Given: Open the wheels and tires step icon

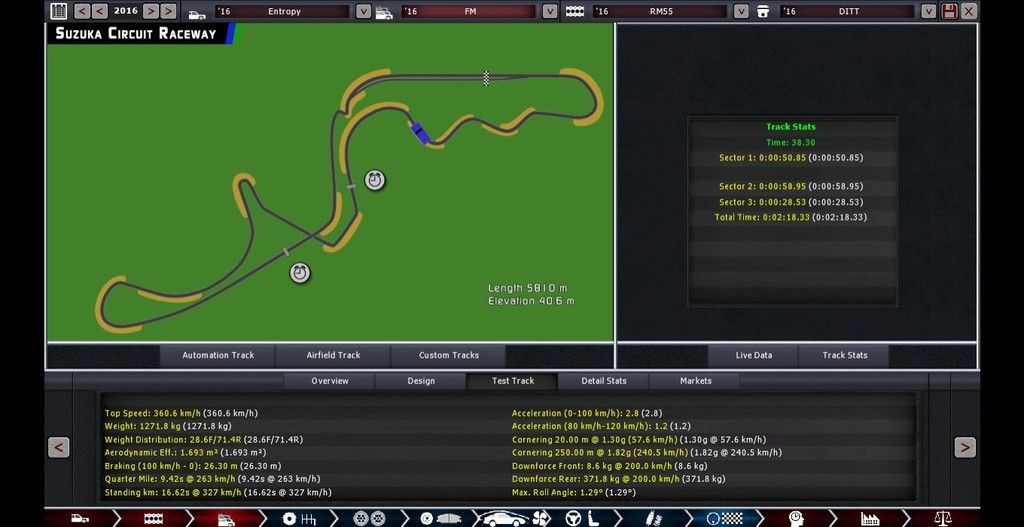Looking at the screenshot, I should point(369,518).
